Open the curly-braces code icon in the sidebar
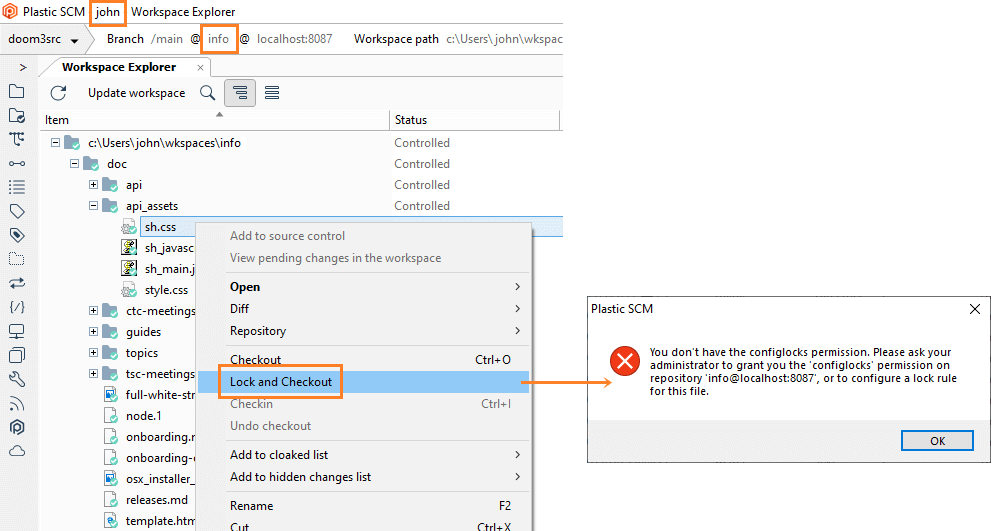This screenshot has width=995, height=531. [x=16, y=307]
